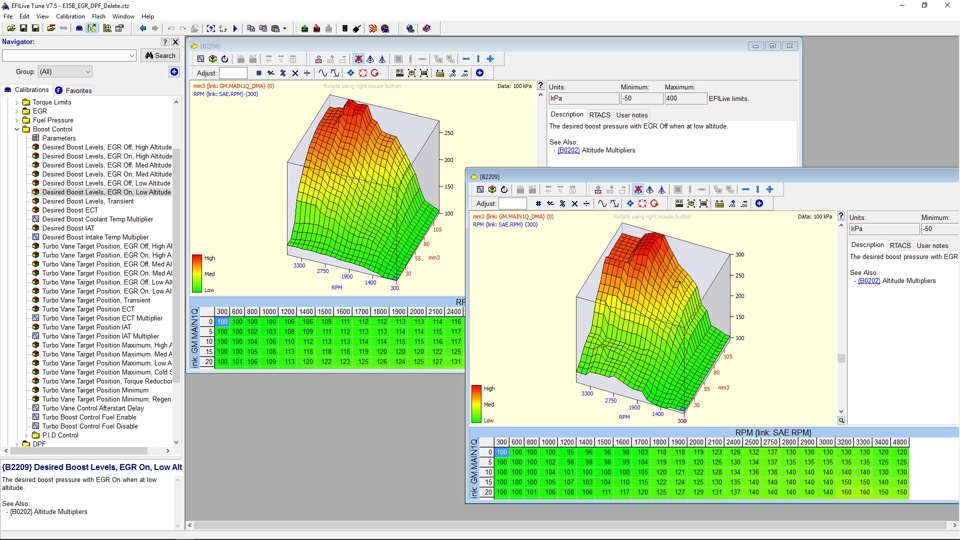960x540 pixels.
Task: Click the divide icon in B2206 Adjust toolbar
Action: click(307, 73)
